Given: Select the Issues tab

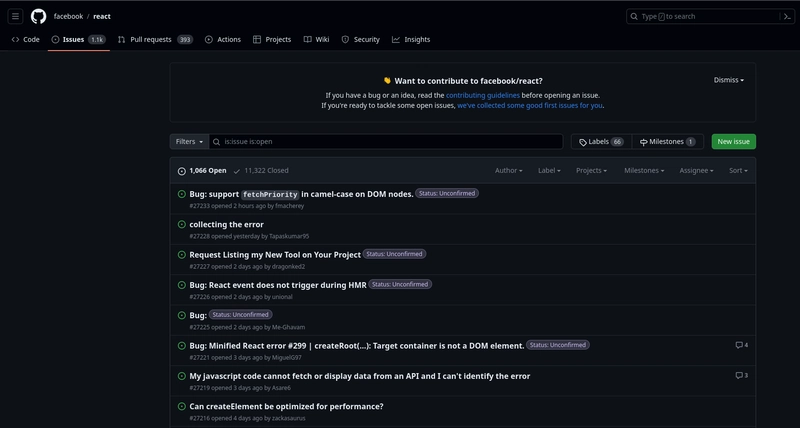Looking at the screenshot, I should (79, 39).
